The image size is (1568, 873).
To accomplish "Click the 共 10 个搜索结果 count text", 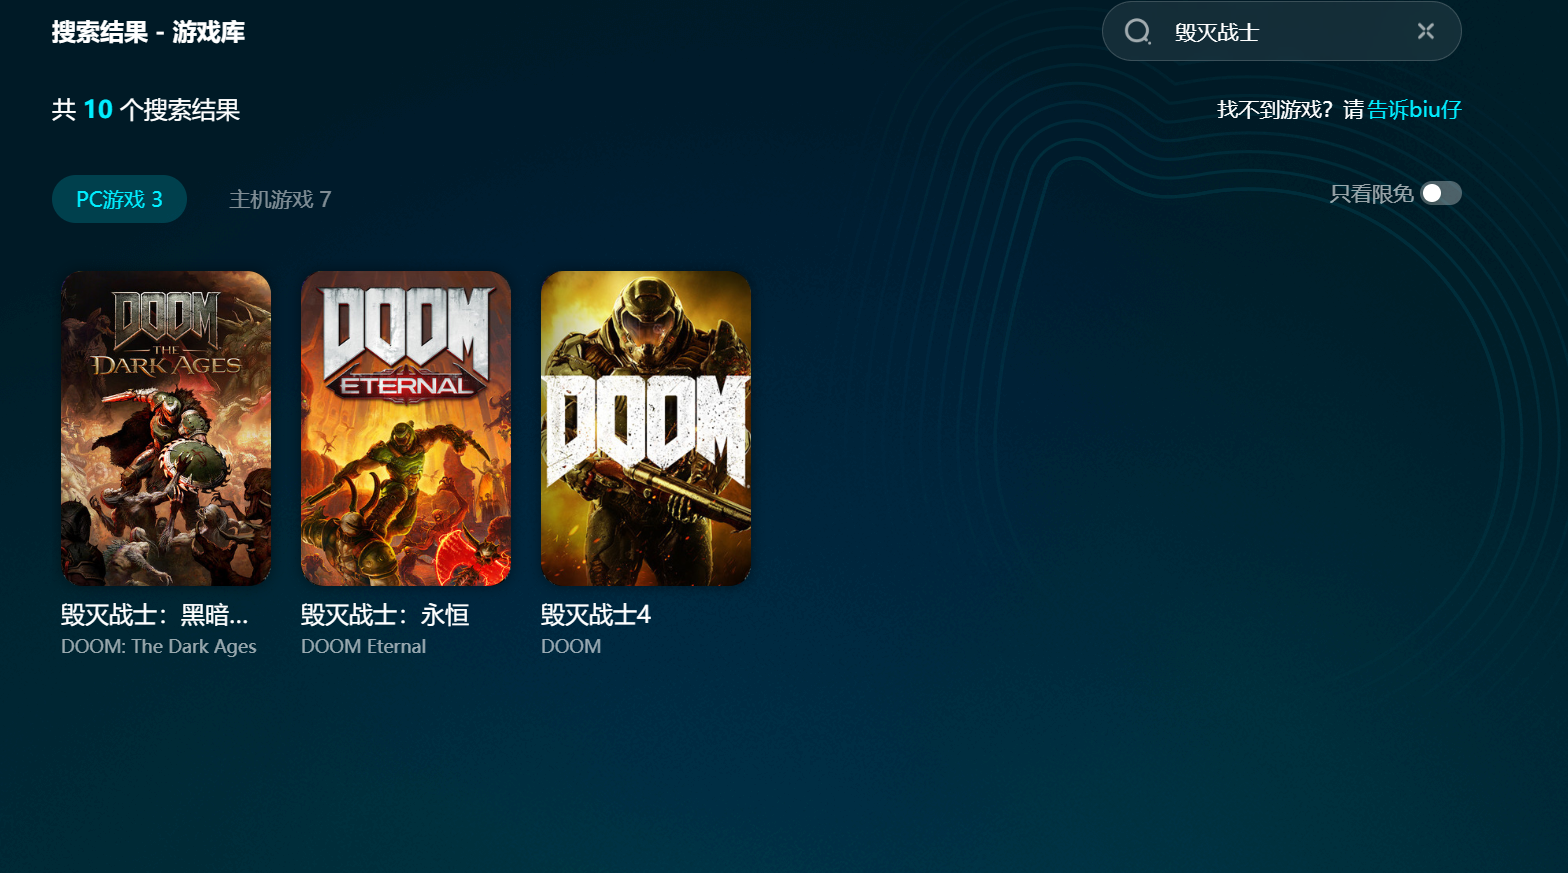I will 146,110.
